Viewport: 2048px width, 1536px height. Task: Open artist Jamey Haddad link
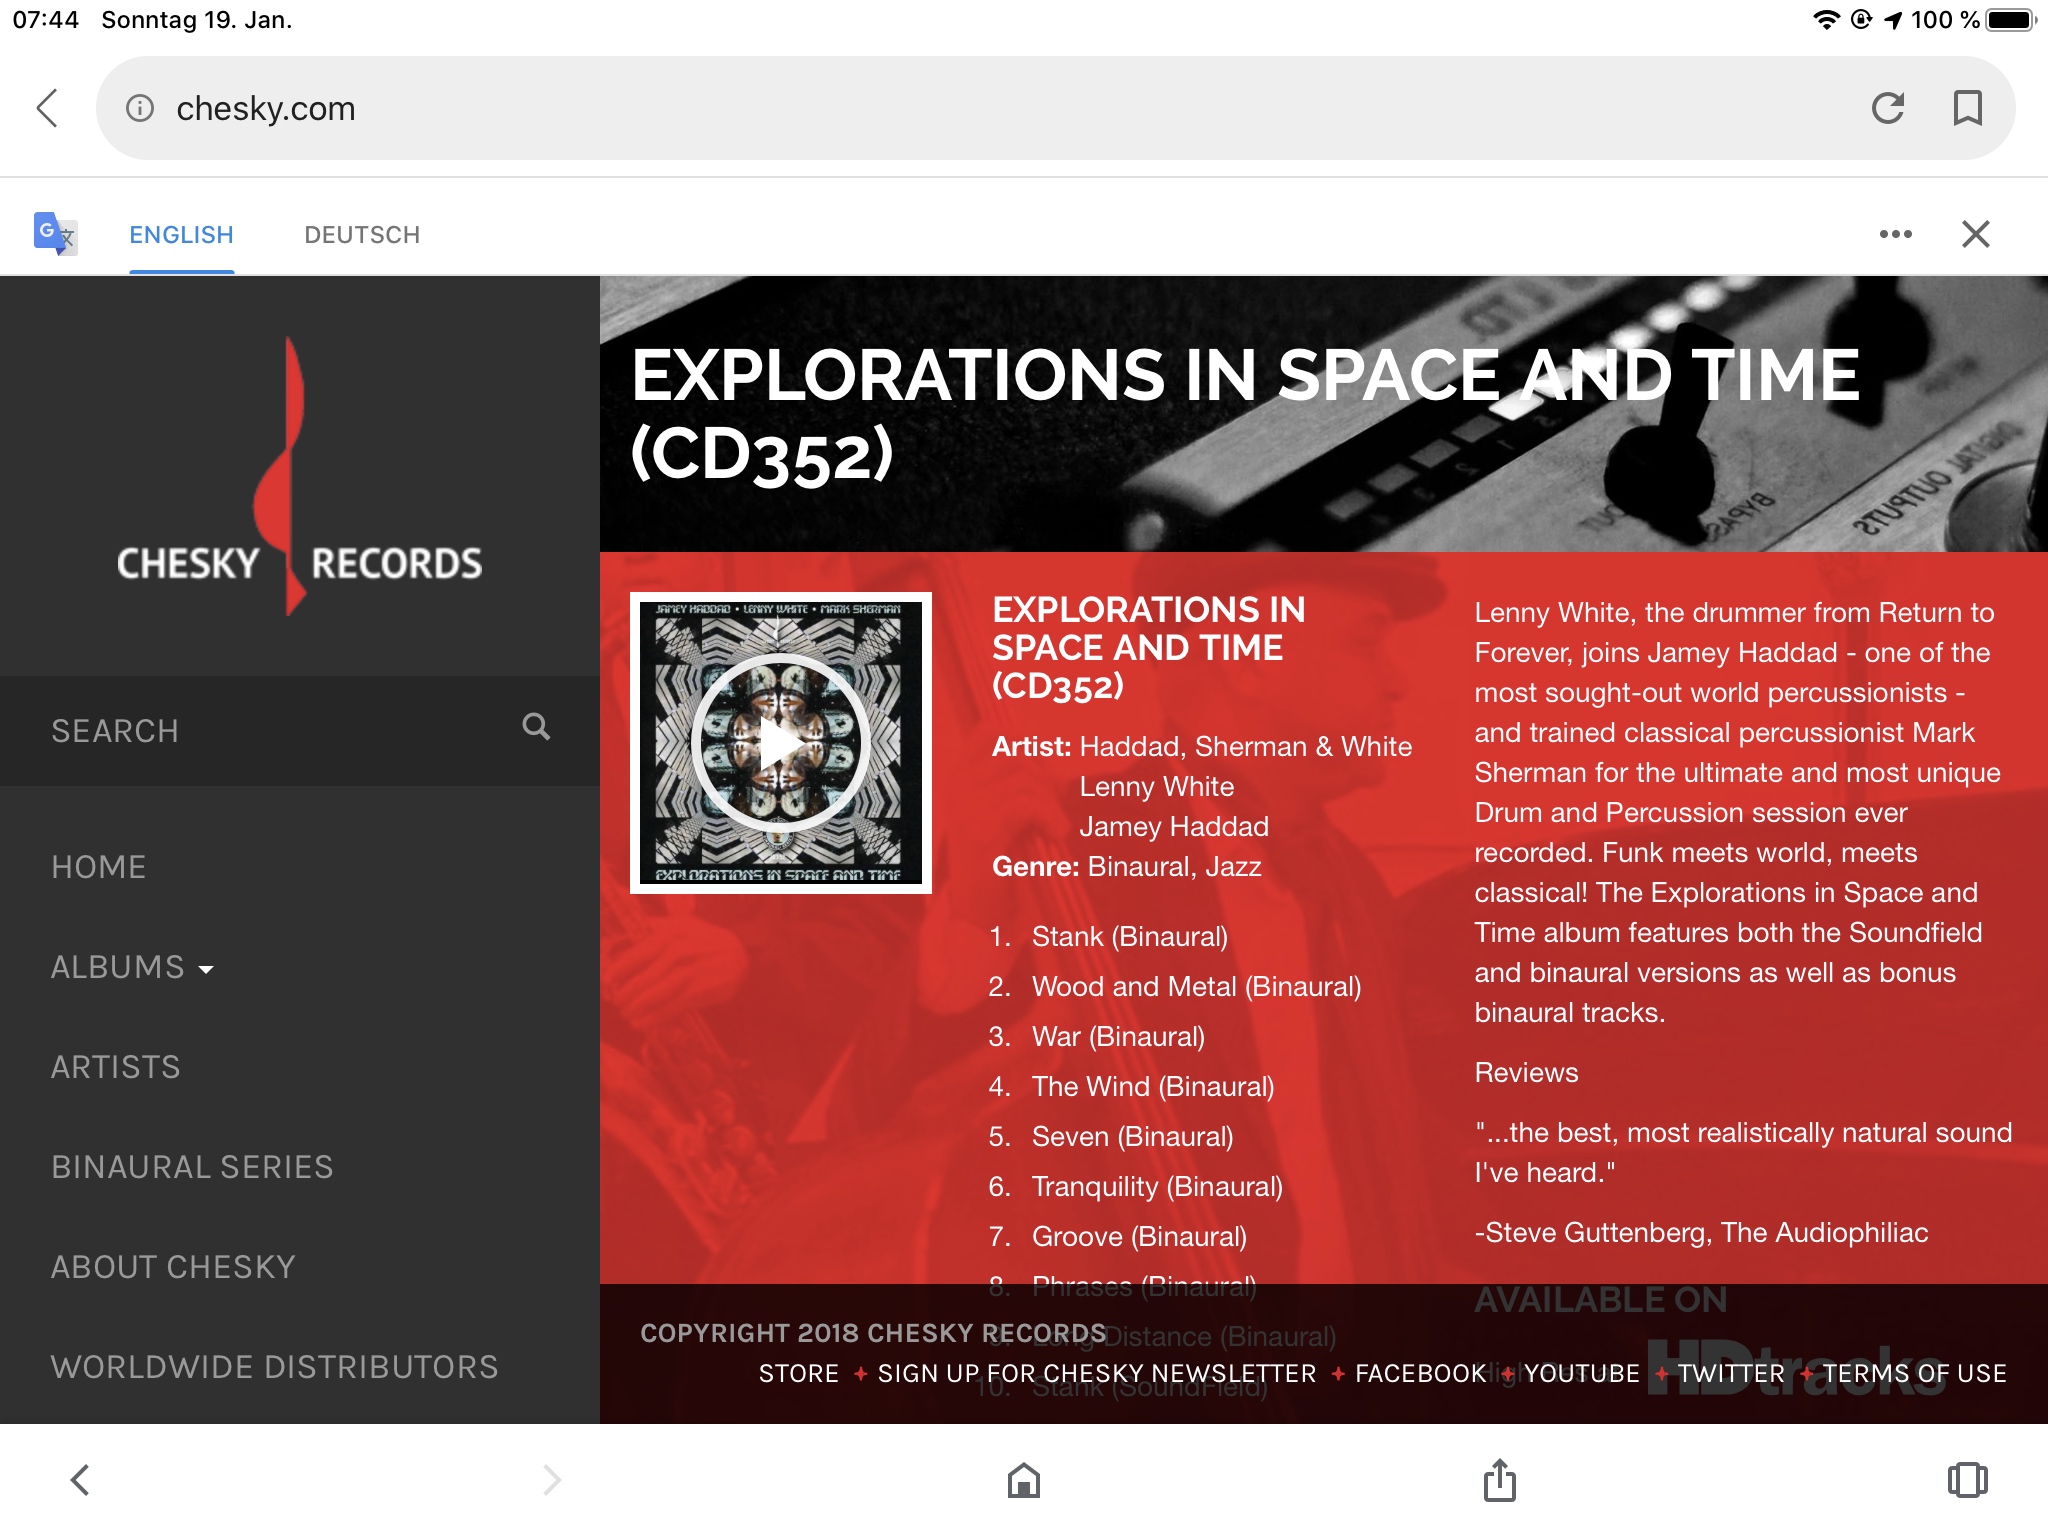tap(1174, 827)
